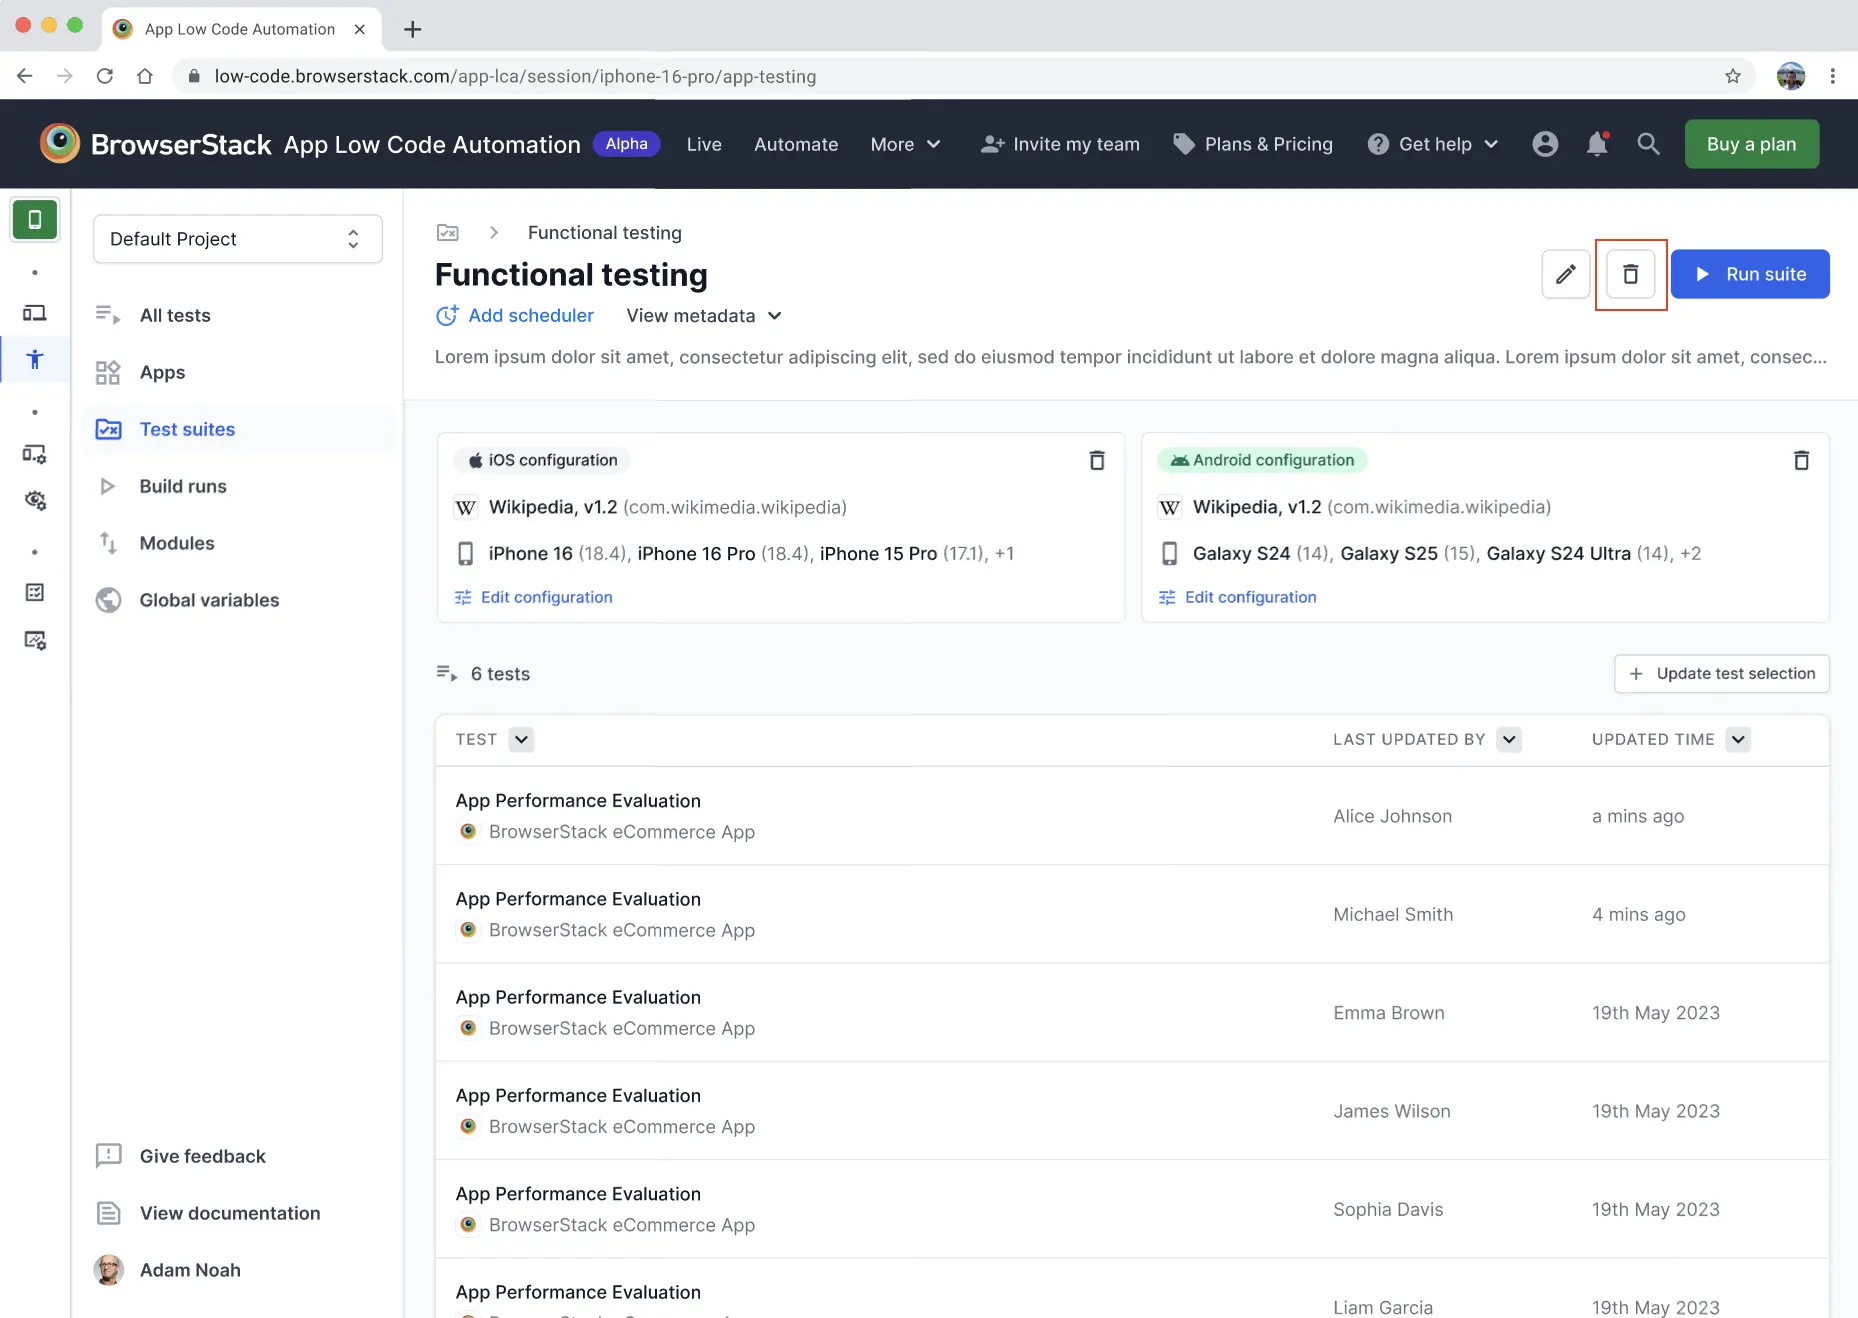This screenshot has width=1858, height=1318.
Task: Click the pencil edit suite icon
Action: (x=1565, y=274)
